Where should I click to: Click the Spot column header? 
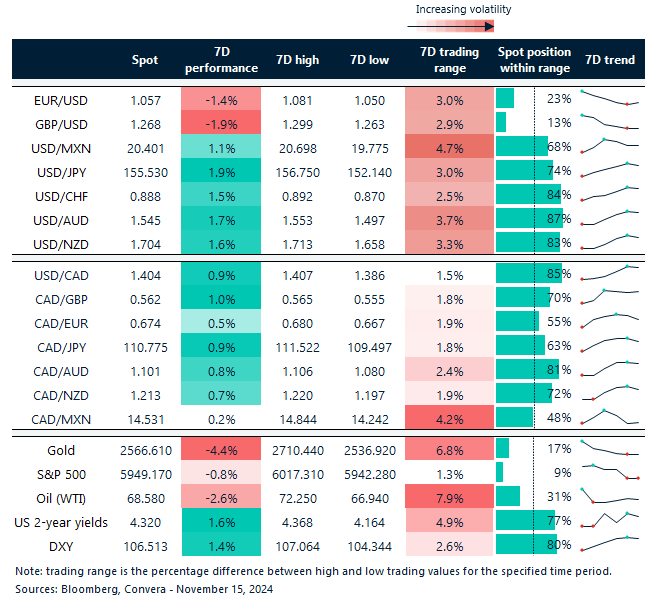click(x=145, y=60)
